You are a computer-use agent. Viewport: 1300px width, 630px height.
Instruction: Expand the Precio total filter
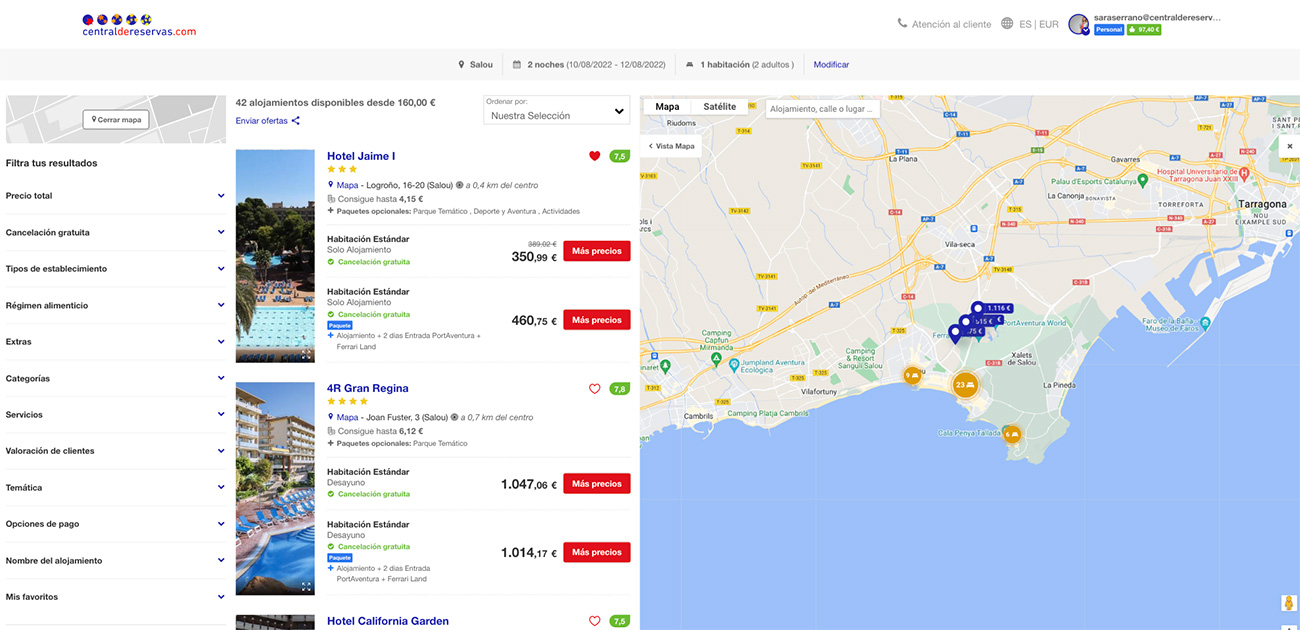116,196
